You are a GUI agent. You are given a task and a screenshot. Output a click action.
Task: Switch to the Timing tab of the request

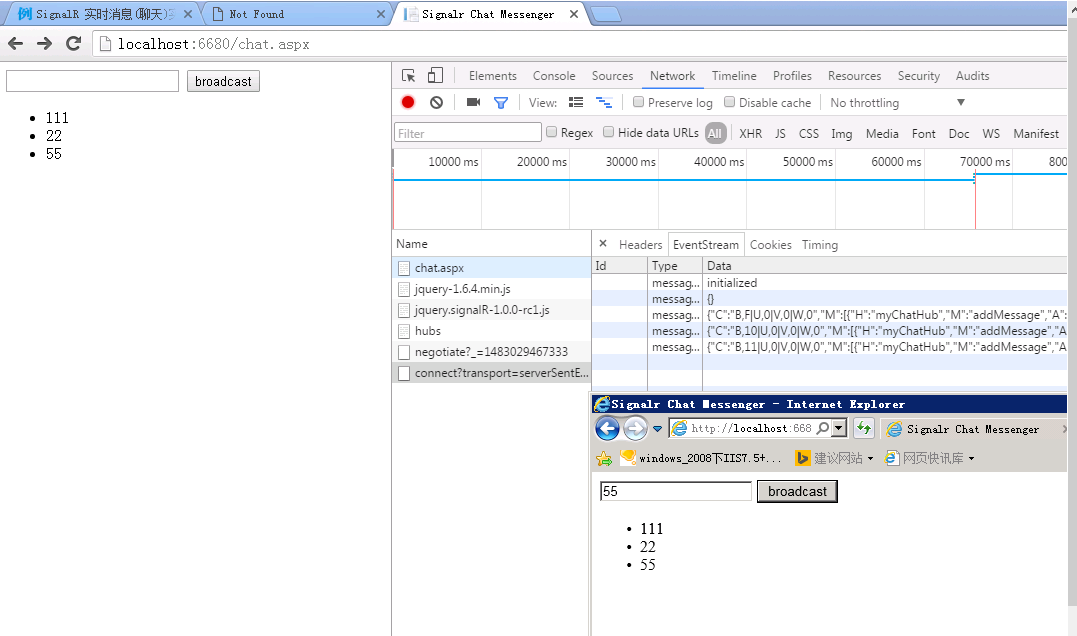(819, 245)
